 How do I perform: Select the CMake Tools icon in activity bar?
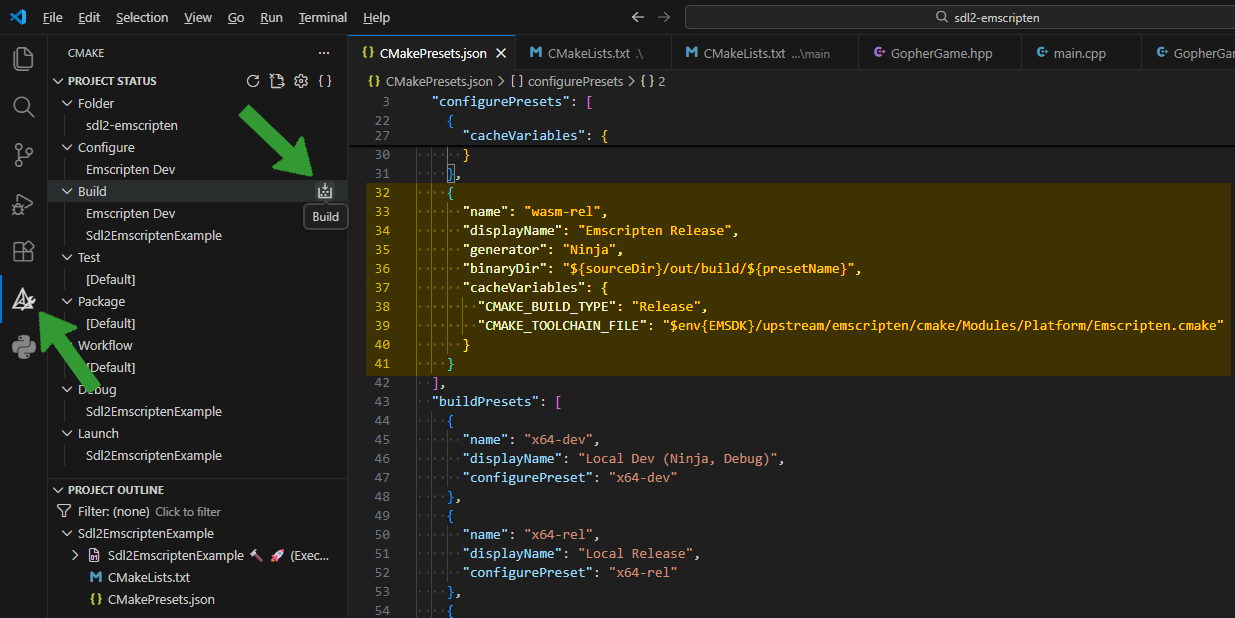click(23, 299)
